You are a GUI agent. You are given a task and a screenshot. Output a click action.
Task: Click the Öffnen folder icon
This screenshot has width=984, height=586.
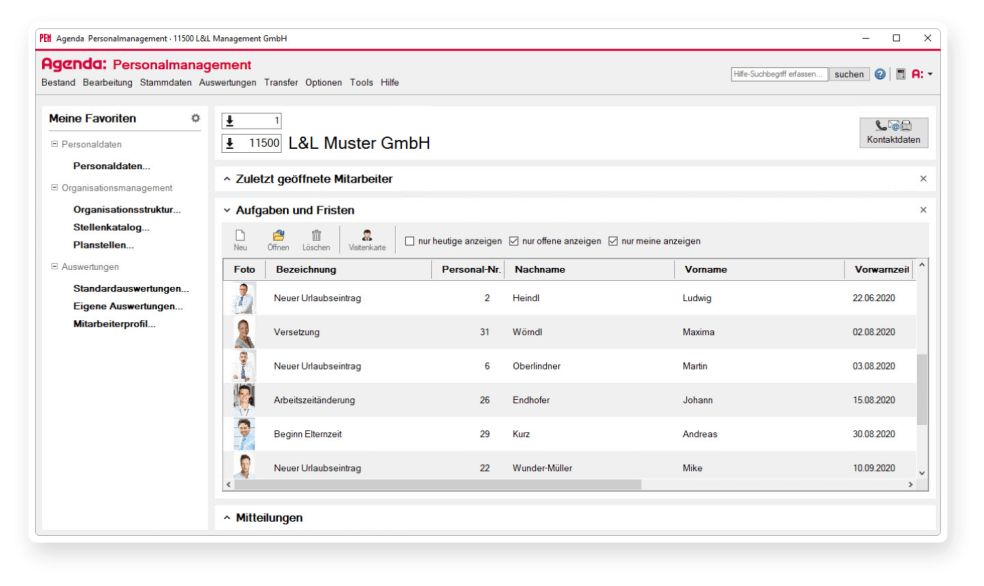(x=278, y=236)
